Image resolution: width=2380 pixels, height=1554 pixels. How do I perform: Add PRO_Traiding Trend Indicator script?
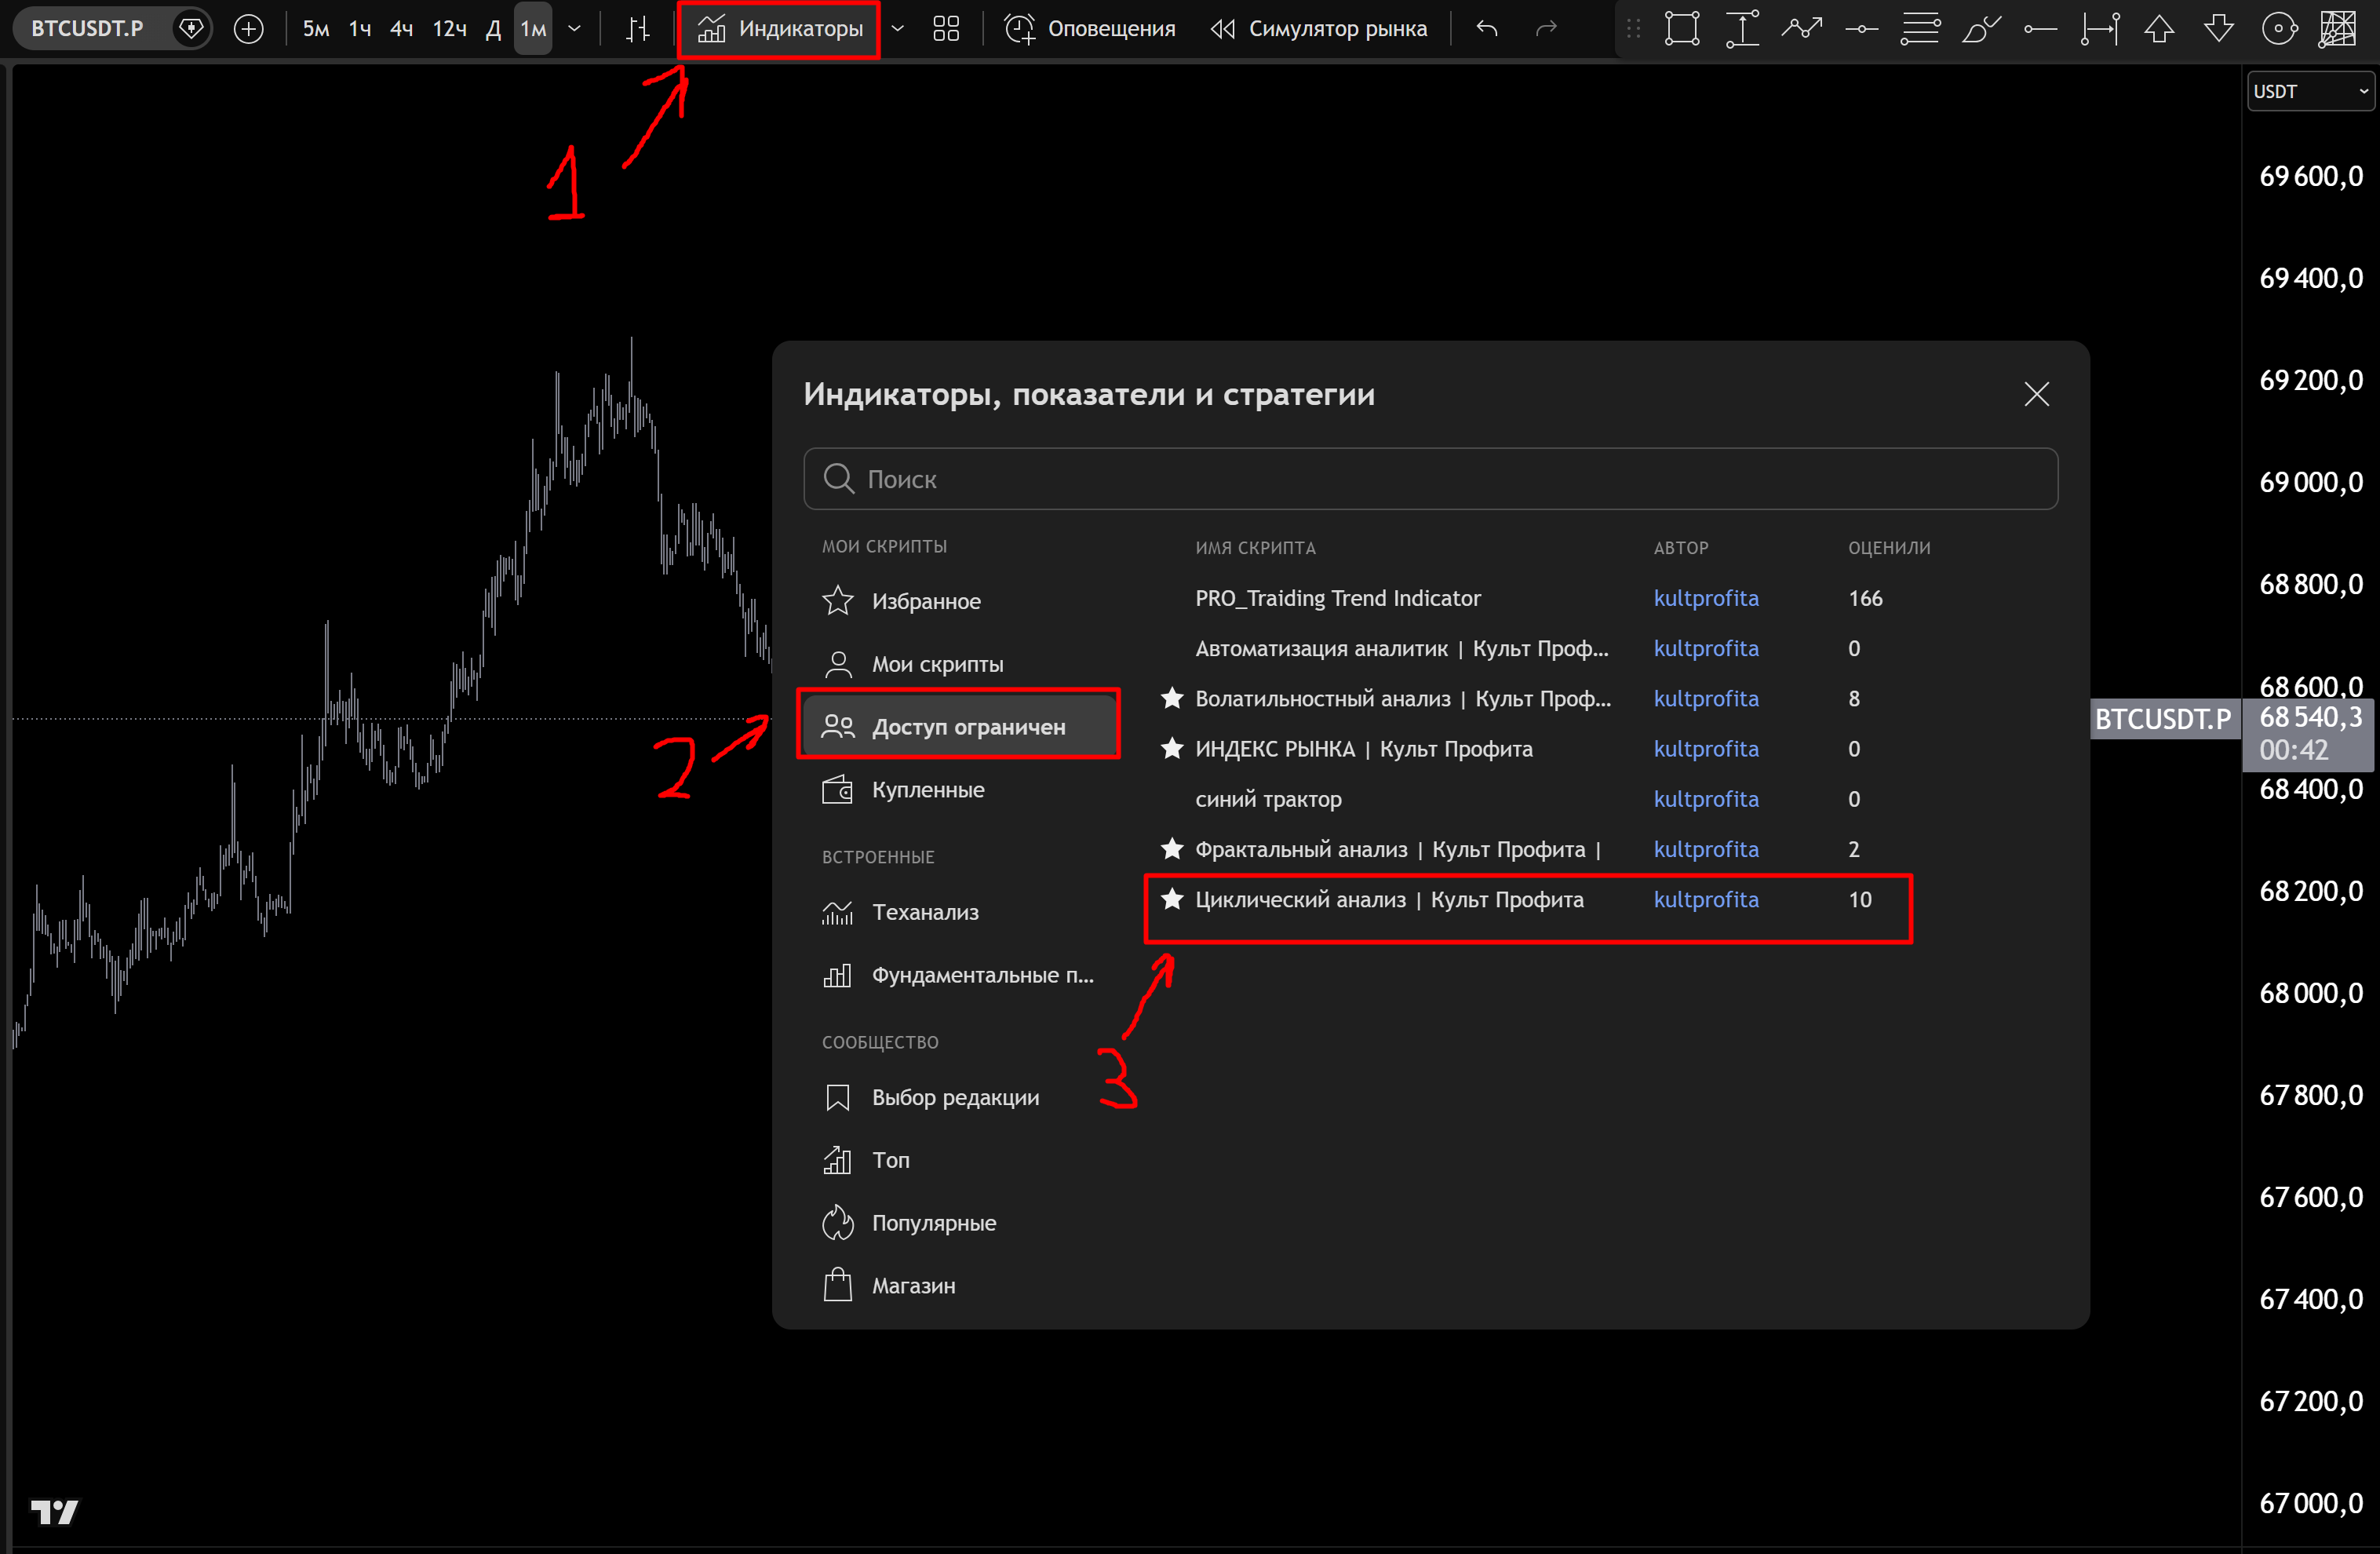tap(1337, 598)
